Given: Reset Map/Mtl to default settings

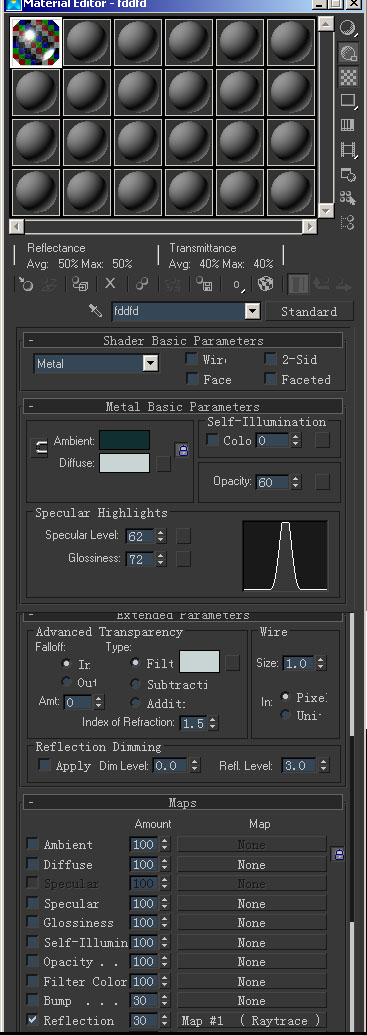Looking at the screenshot, I should 110,284.
